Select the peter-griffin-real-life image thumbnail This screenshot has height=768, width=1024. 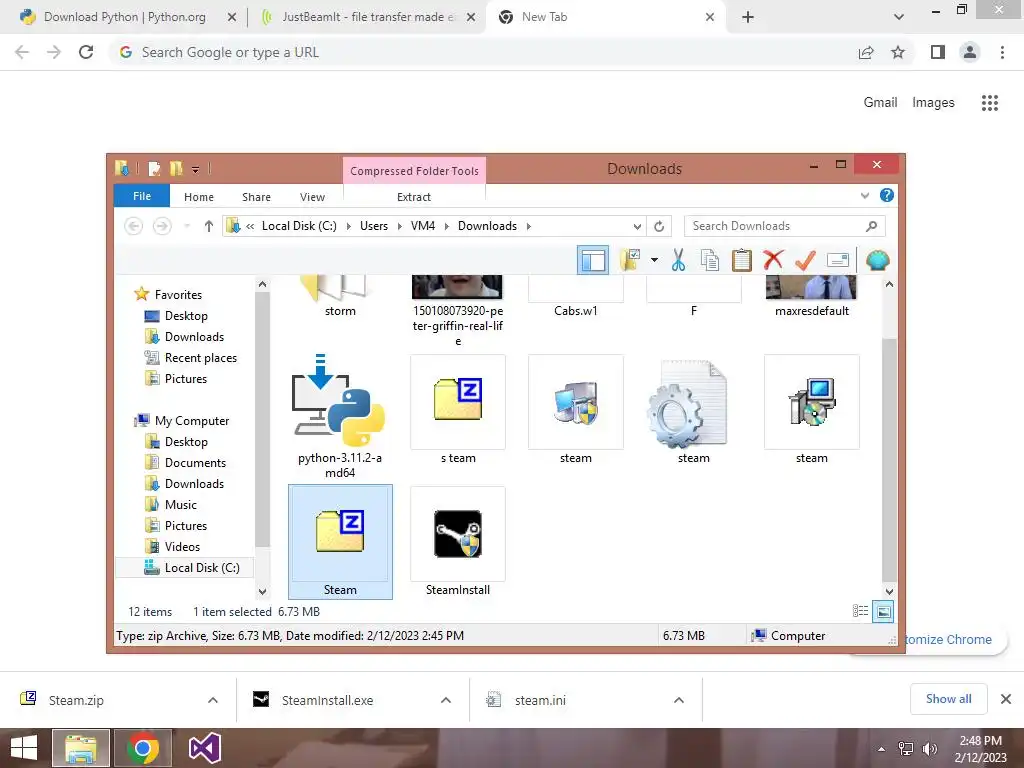[x=458, y=311]
